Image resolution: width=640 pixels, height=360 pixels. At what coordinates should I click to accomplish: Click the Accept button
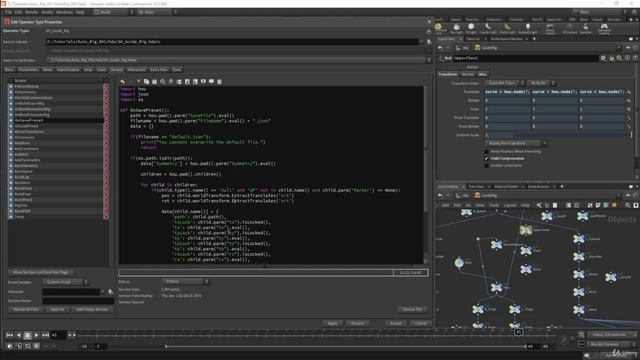(396, 323)
